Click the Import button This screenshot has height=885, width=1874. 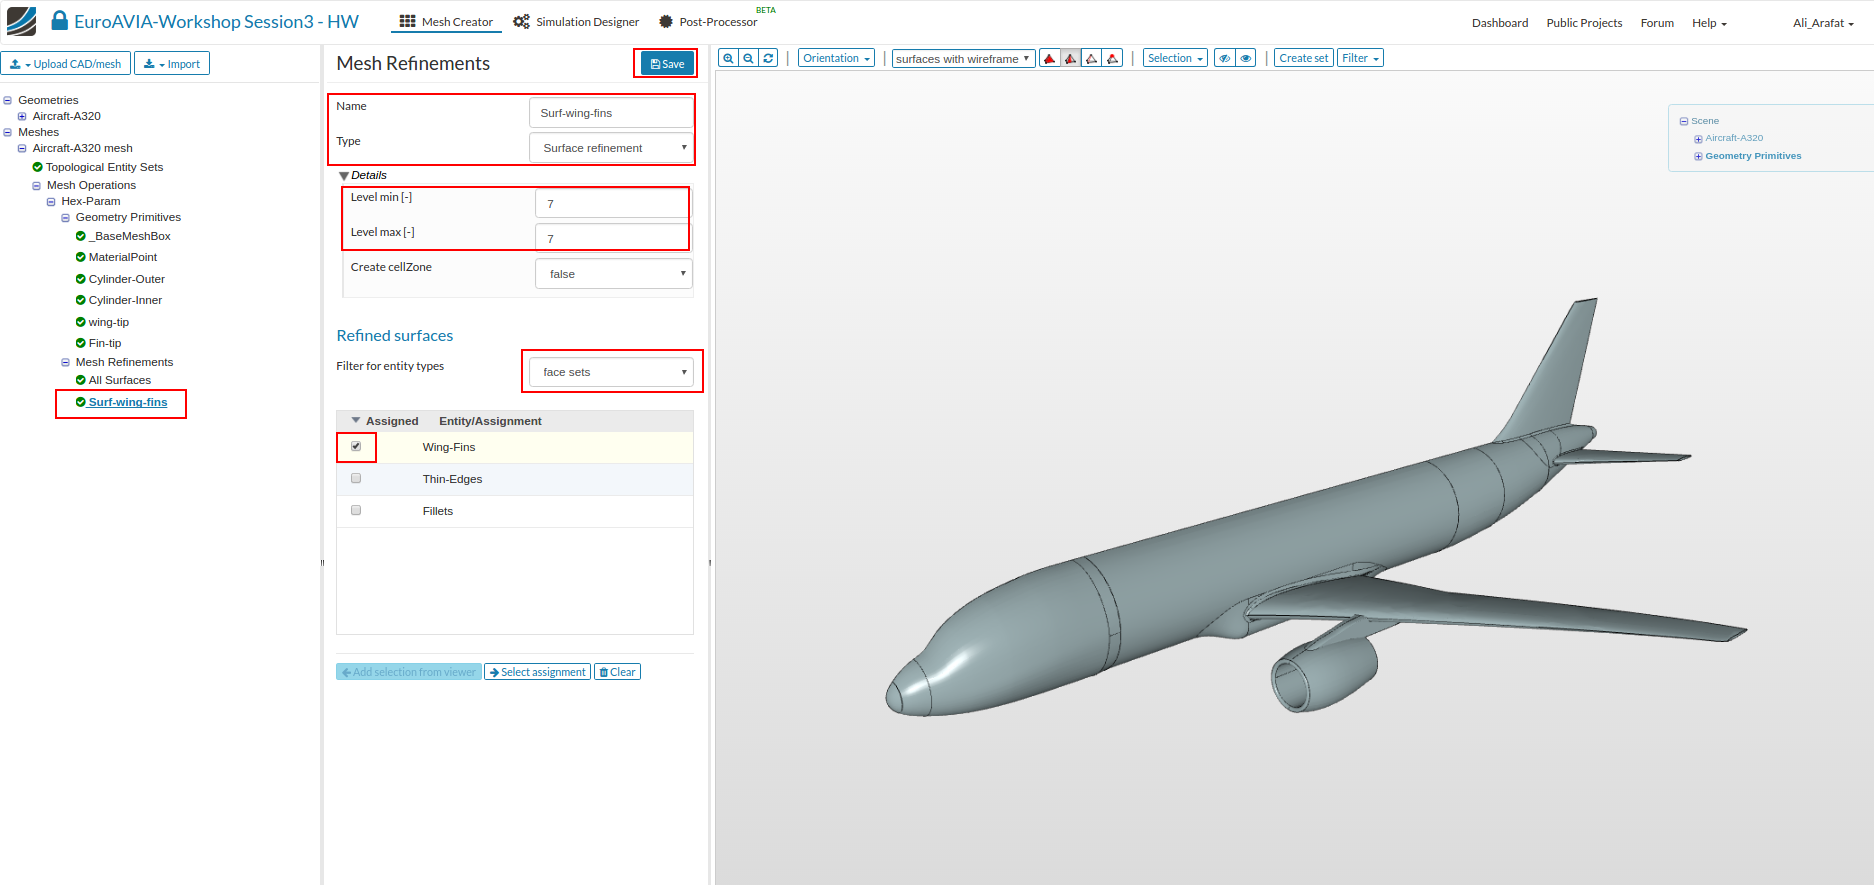[x=172, y=64]
